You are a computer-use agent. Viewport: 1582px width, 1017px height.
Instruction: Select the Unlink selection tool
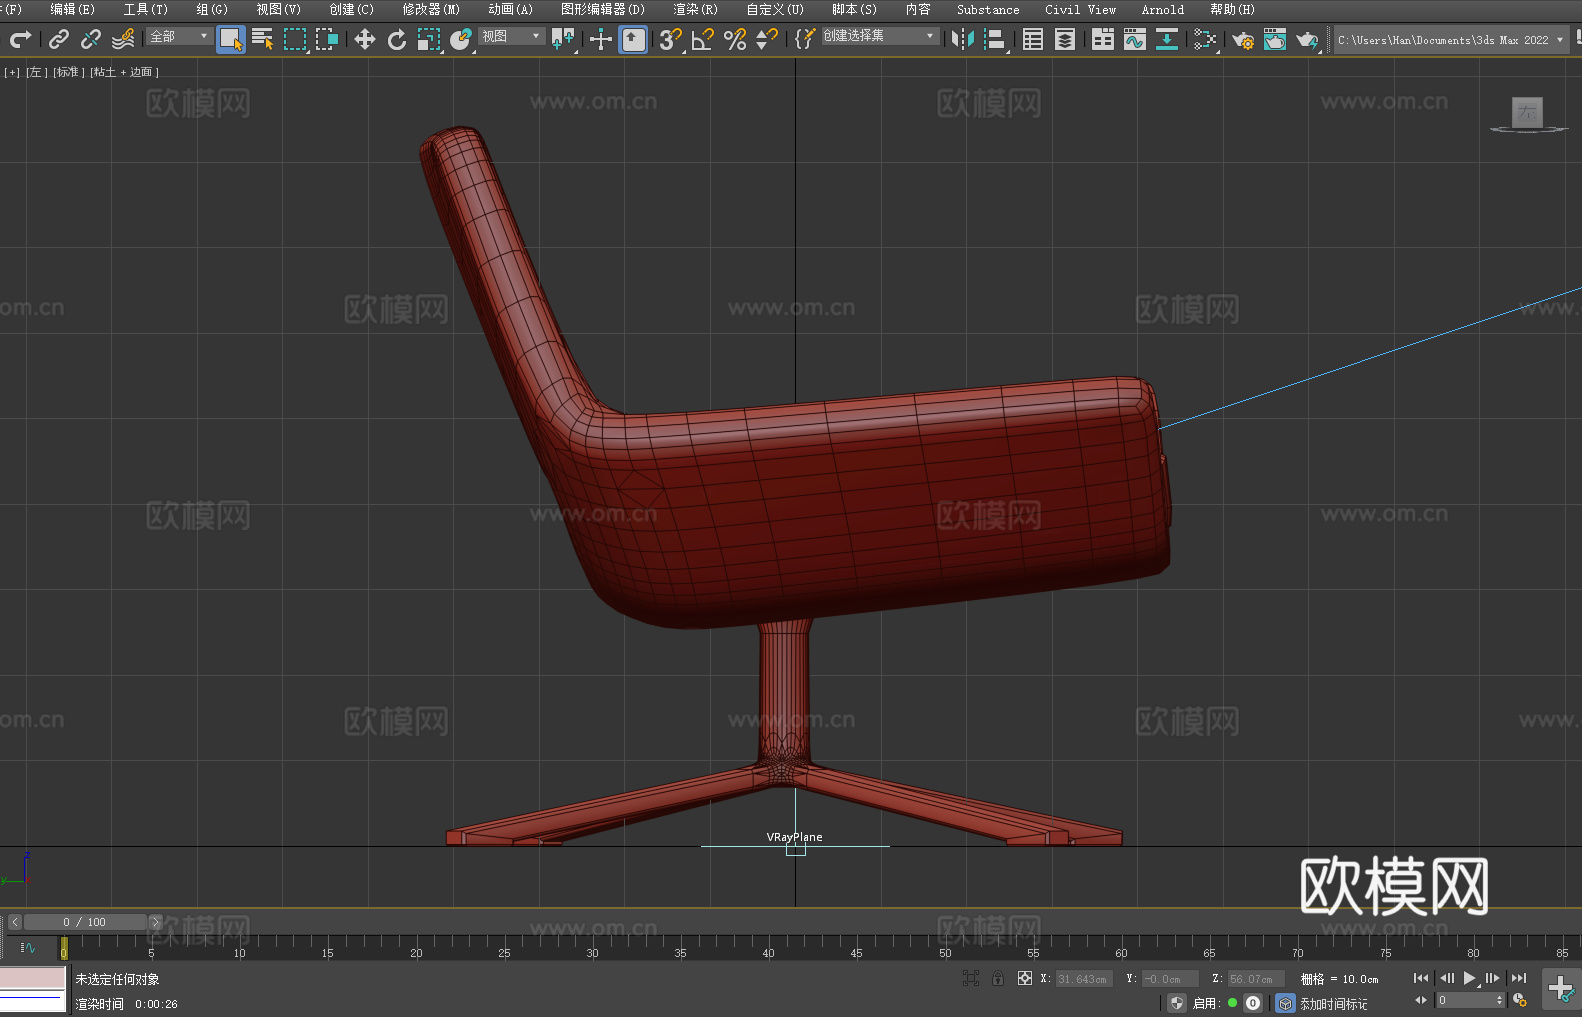point(91,39)
